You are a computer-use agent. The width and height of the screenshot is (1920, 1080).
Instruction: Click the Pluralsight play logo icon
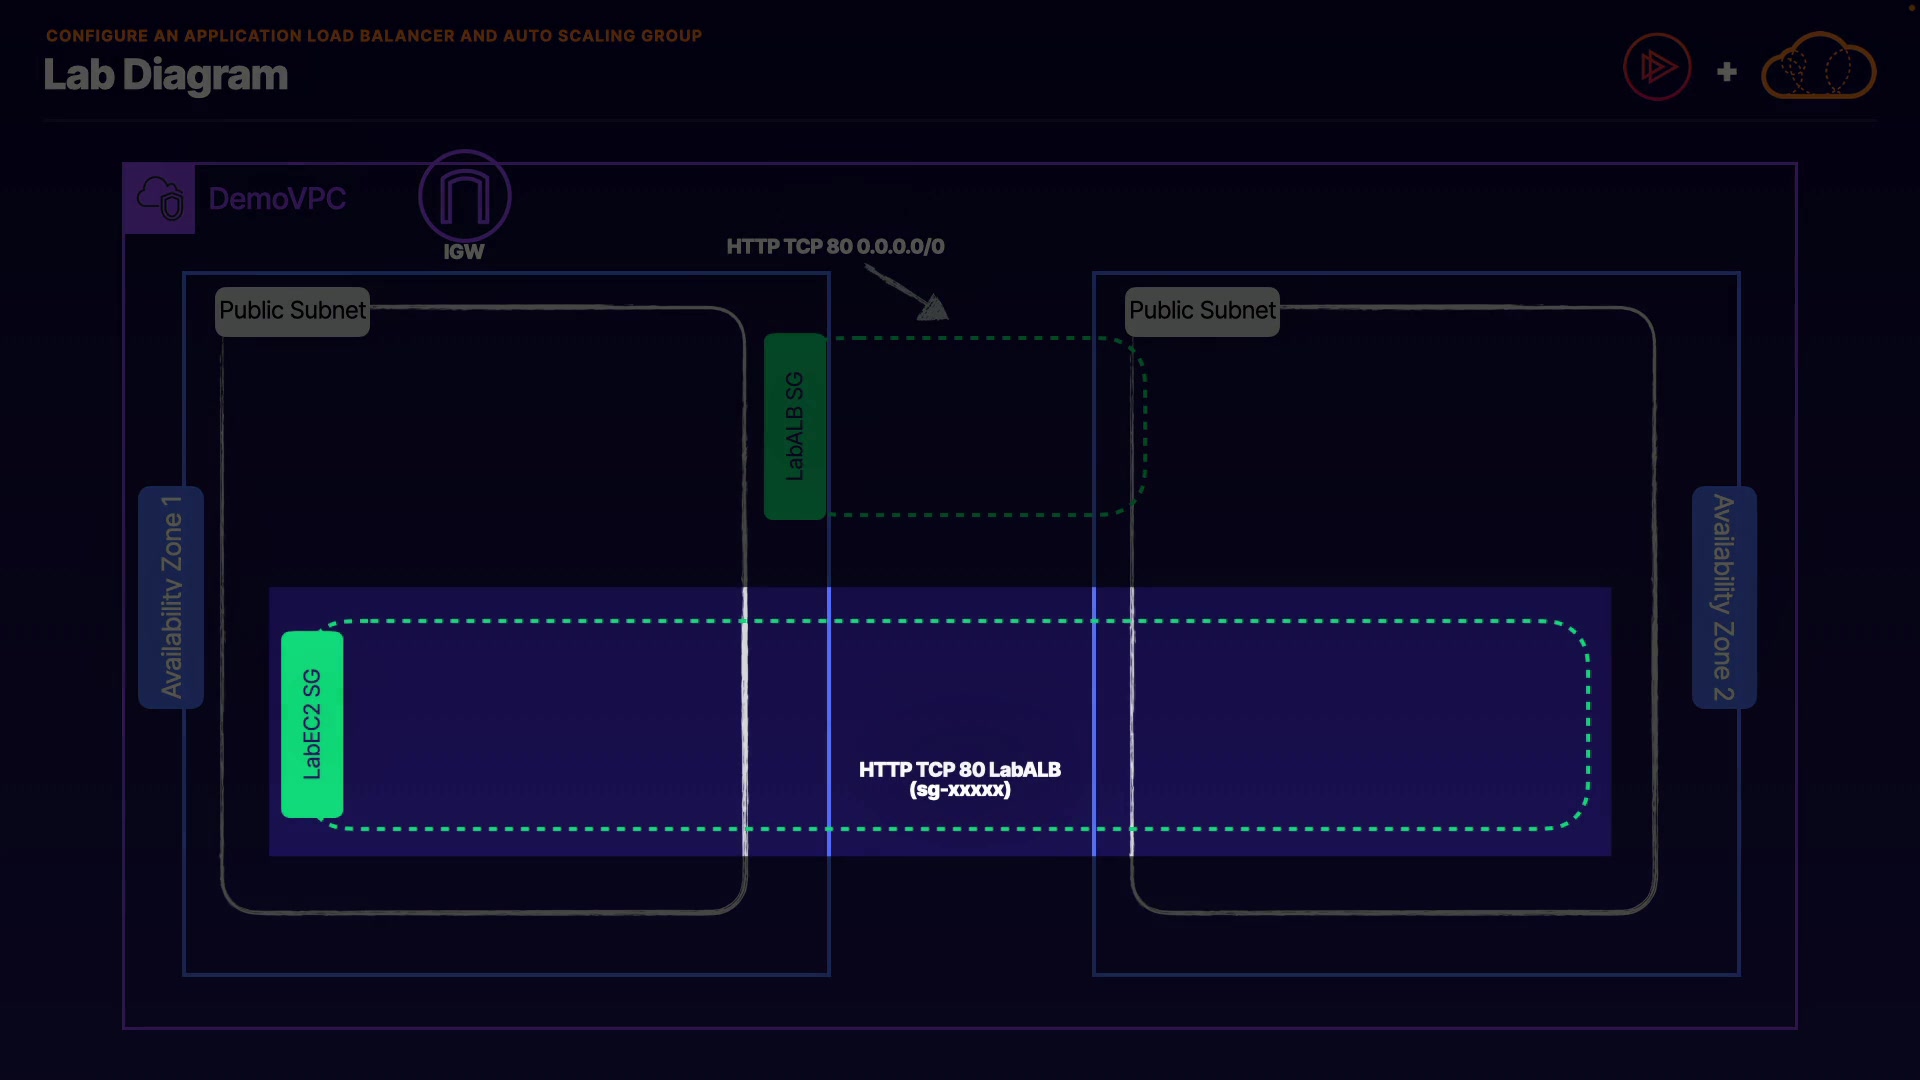(1657, 68)
